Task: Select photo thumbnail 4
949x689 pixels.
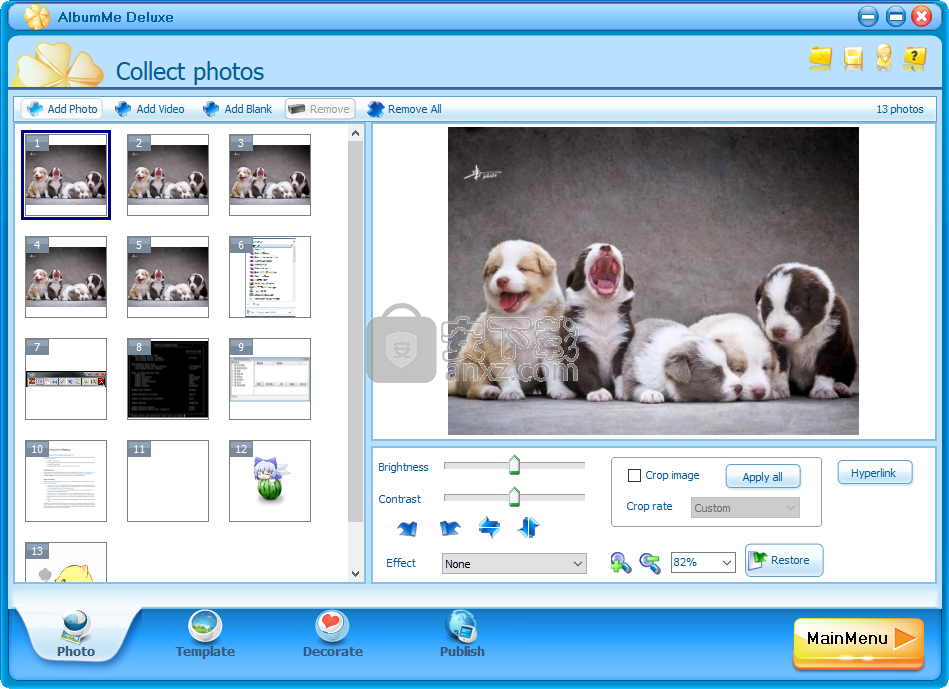Action: (x=66, y=277)
